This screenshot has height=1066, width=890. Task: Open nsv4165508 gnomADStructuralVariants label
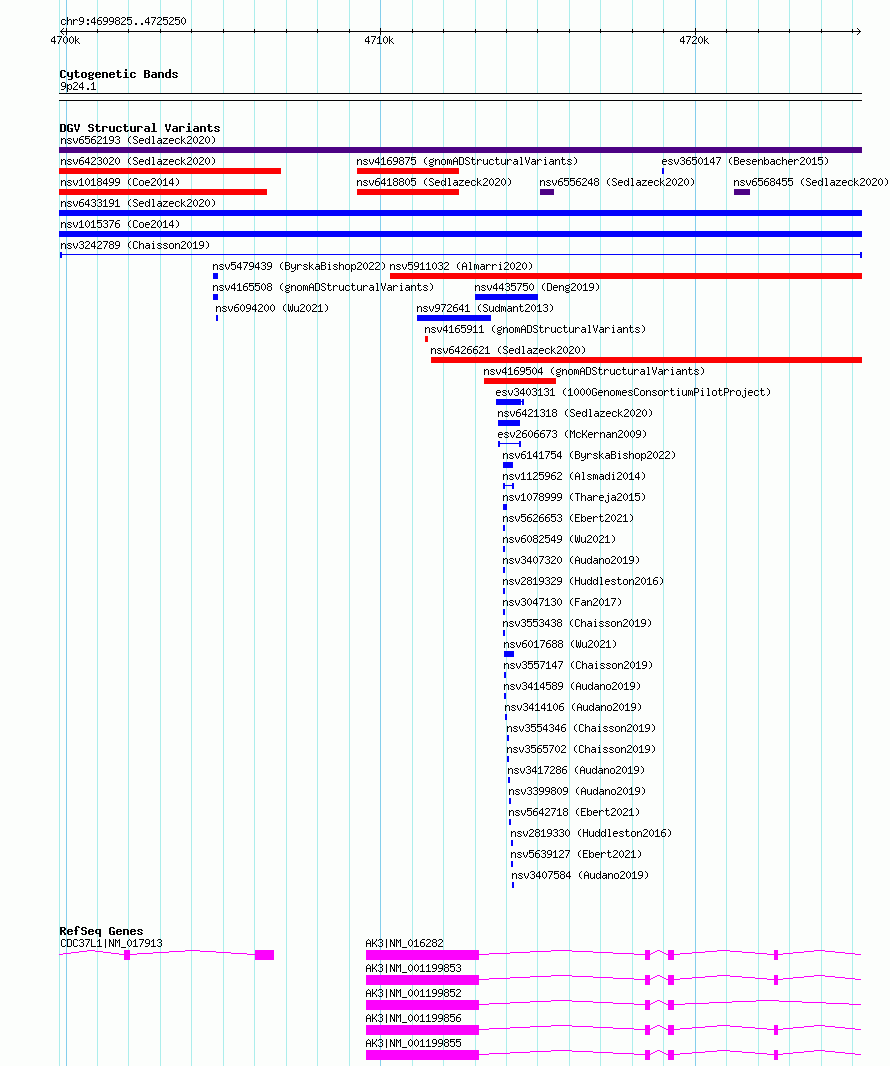(323, 288)
